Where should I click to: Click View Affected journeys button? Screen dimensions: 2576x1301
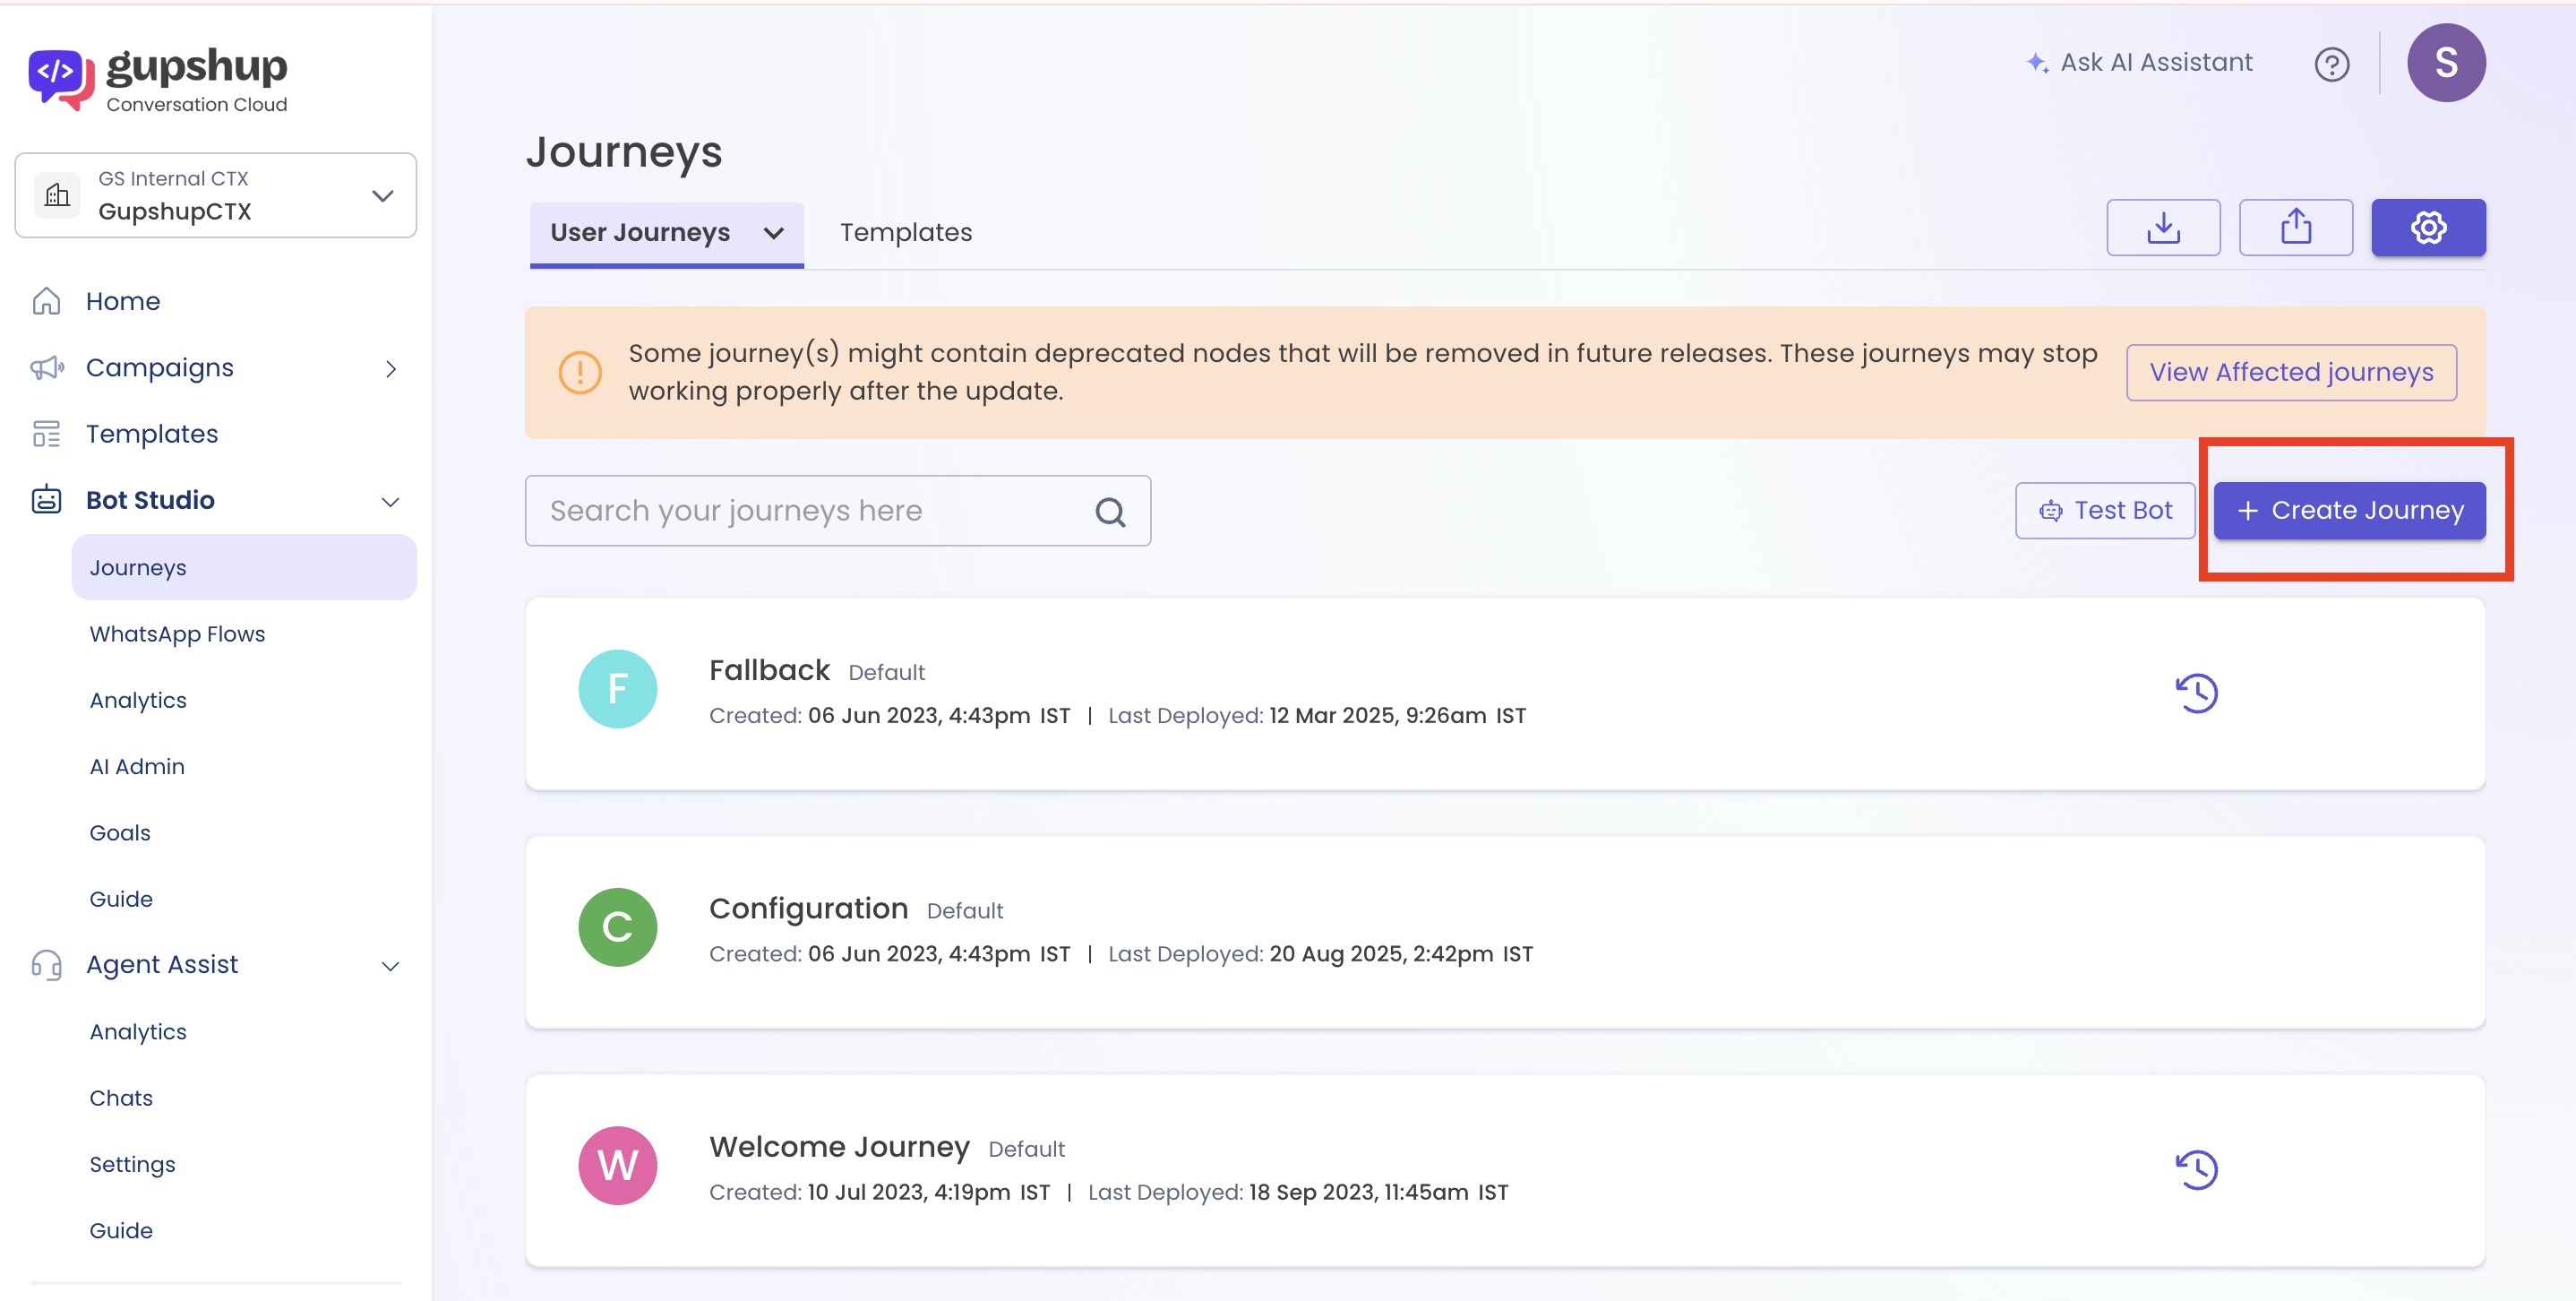(x=2291, y=372)
